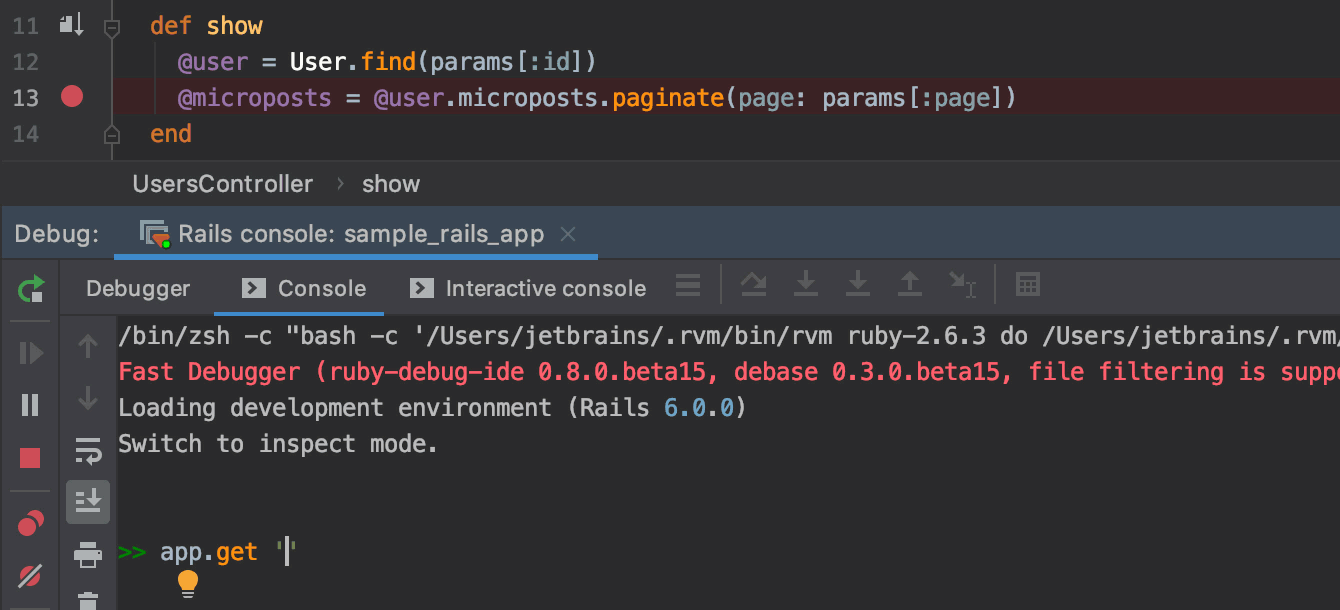The height and width of the screenshot is (610, 1340).
Task: Collapse the show method code fold
Action: [111, 25]
